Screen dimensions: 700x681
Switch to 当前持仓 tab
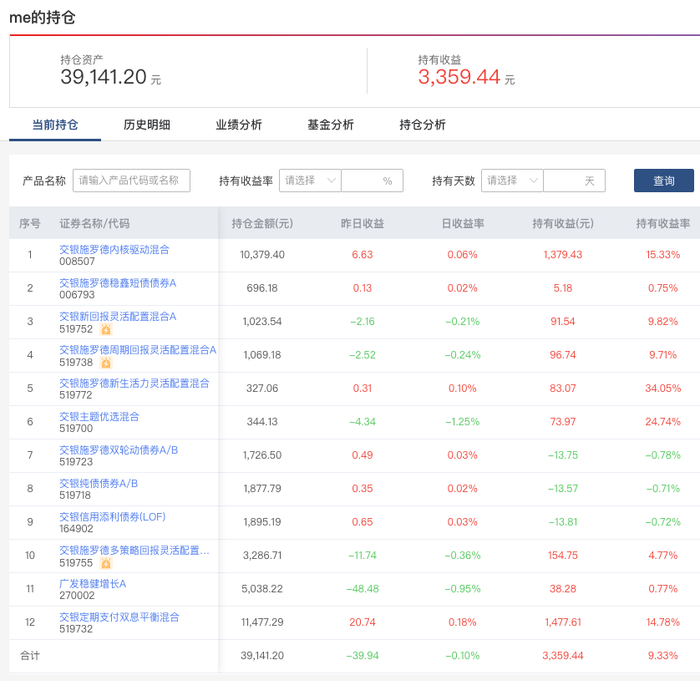point(55,125)
